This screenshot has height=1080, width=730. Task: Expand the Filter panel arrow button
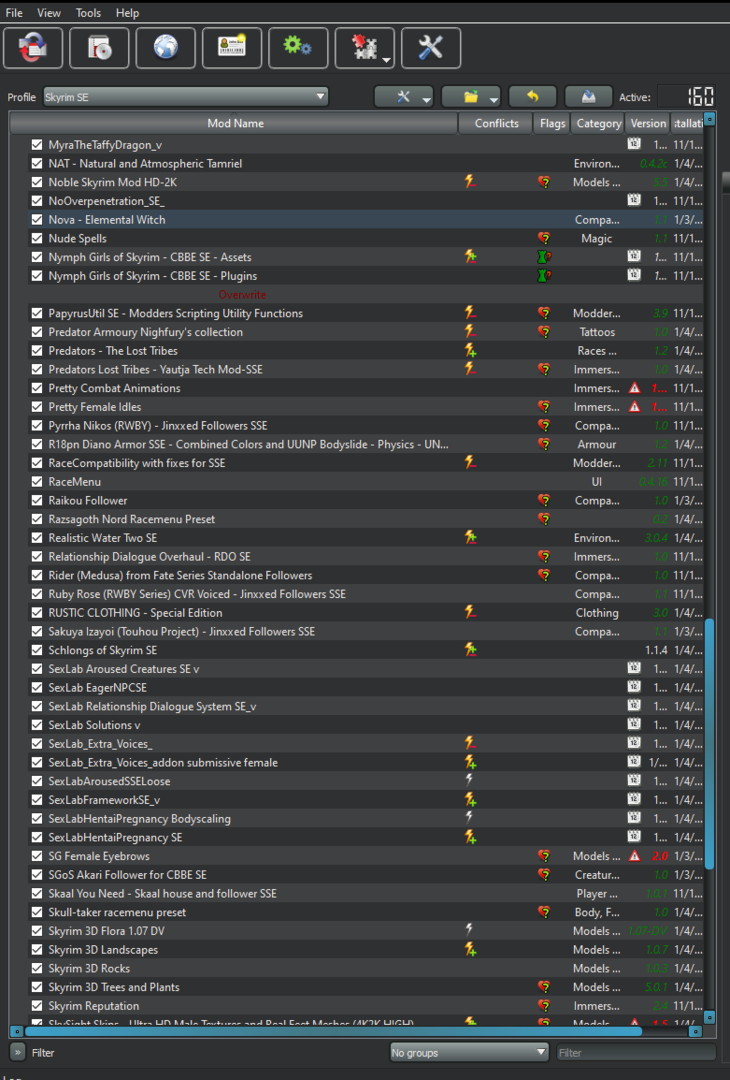click(x=17, y=1052)
